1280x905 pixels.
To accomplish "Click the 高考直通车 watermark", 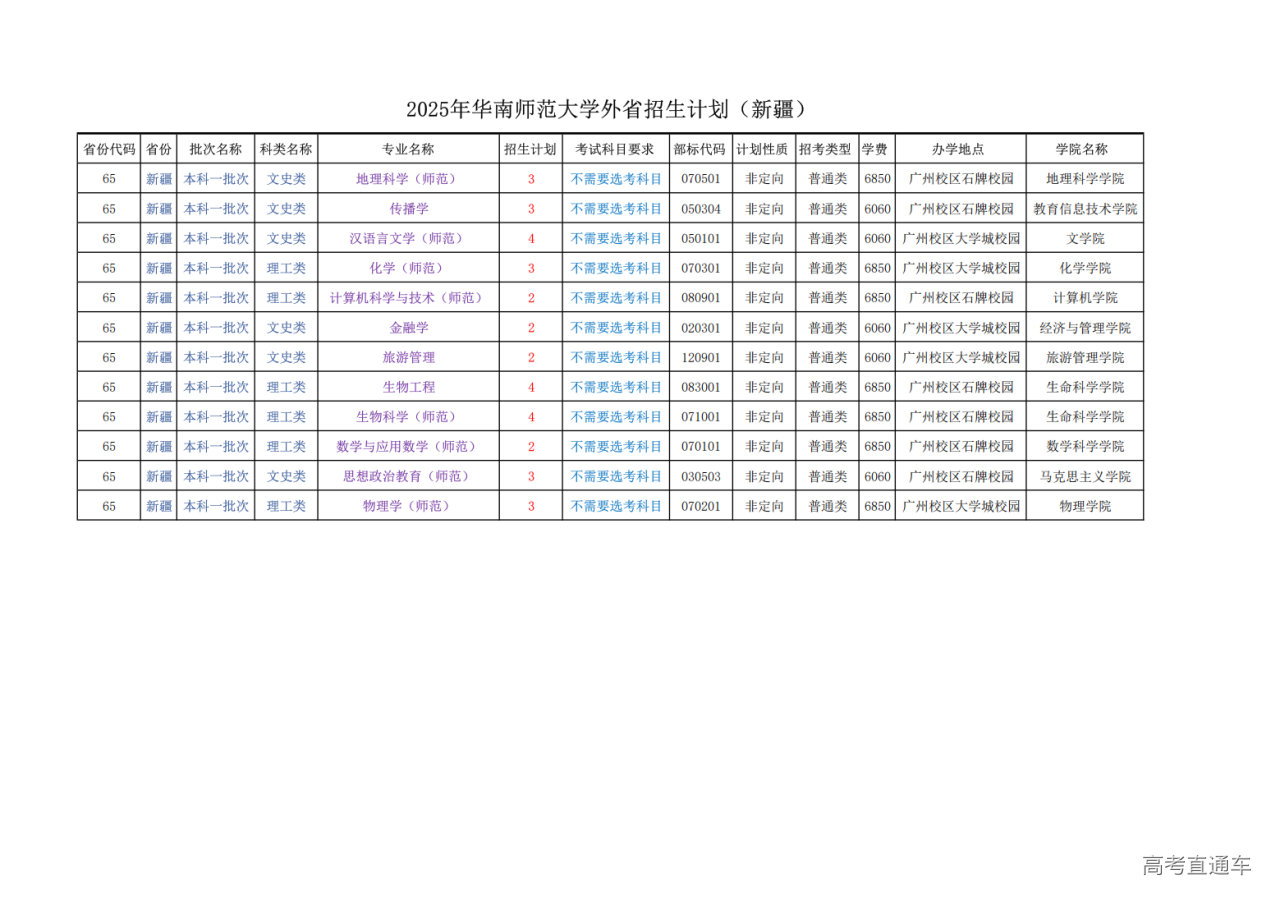I will pos(1196,866).
